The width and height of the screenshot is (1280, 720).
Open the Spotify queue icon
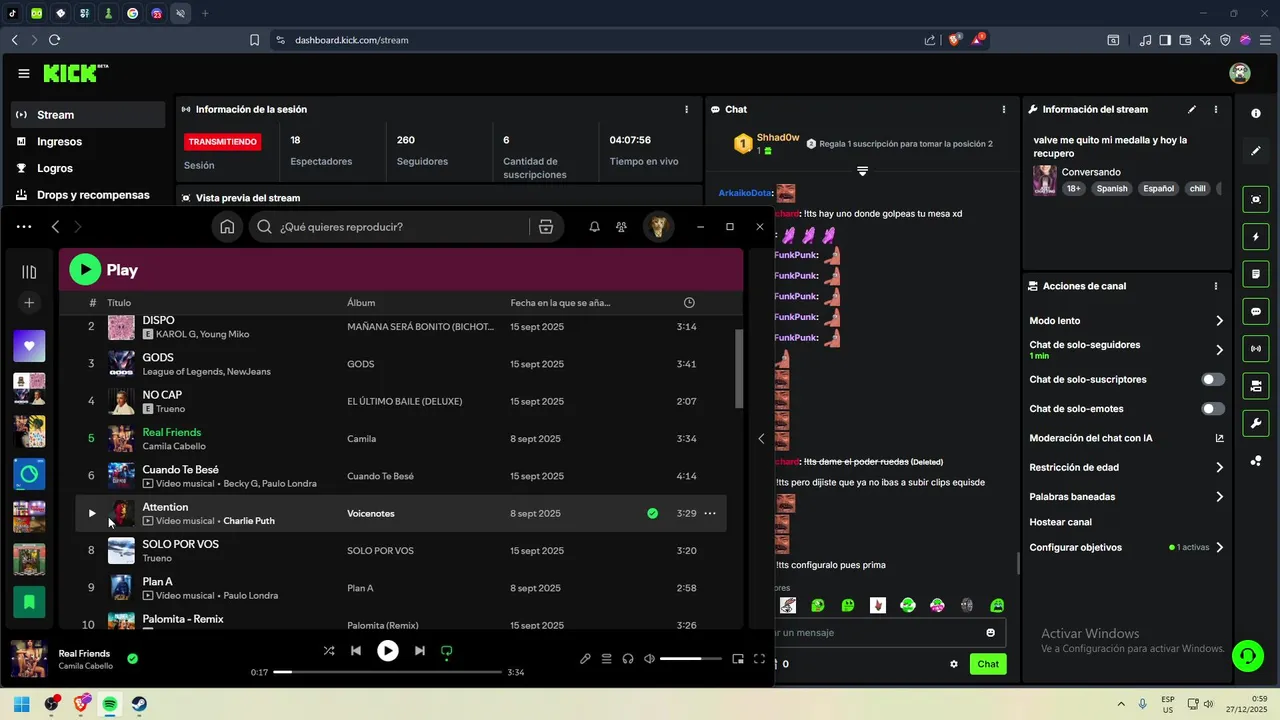point(606,659)
